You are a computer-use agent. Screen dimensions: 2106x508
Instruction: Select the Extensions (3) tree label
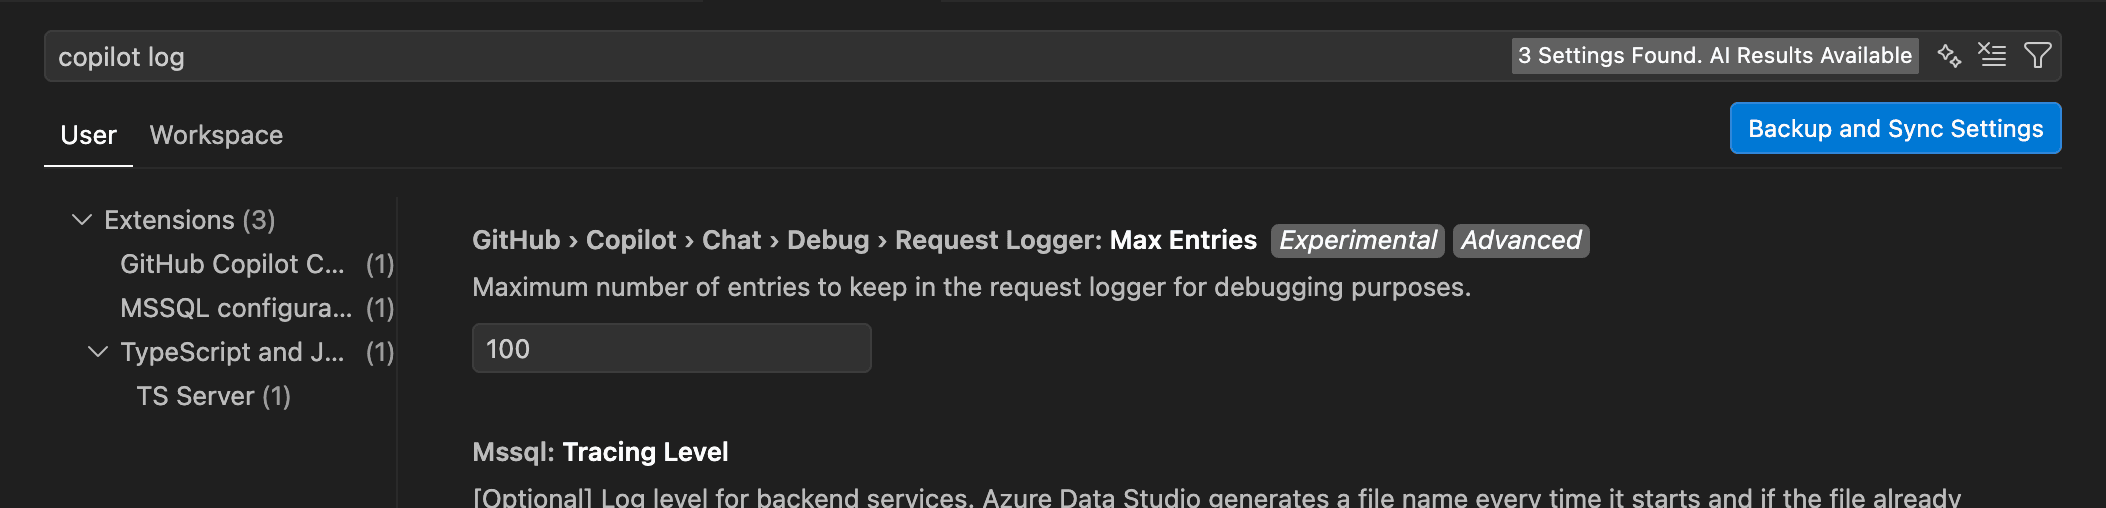(x=189, y=220)
